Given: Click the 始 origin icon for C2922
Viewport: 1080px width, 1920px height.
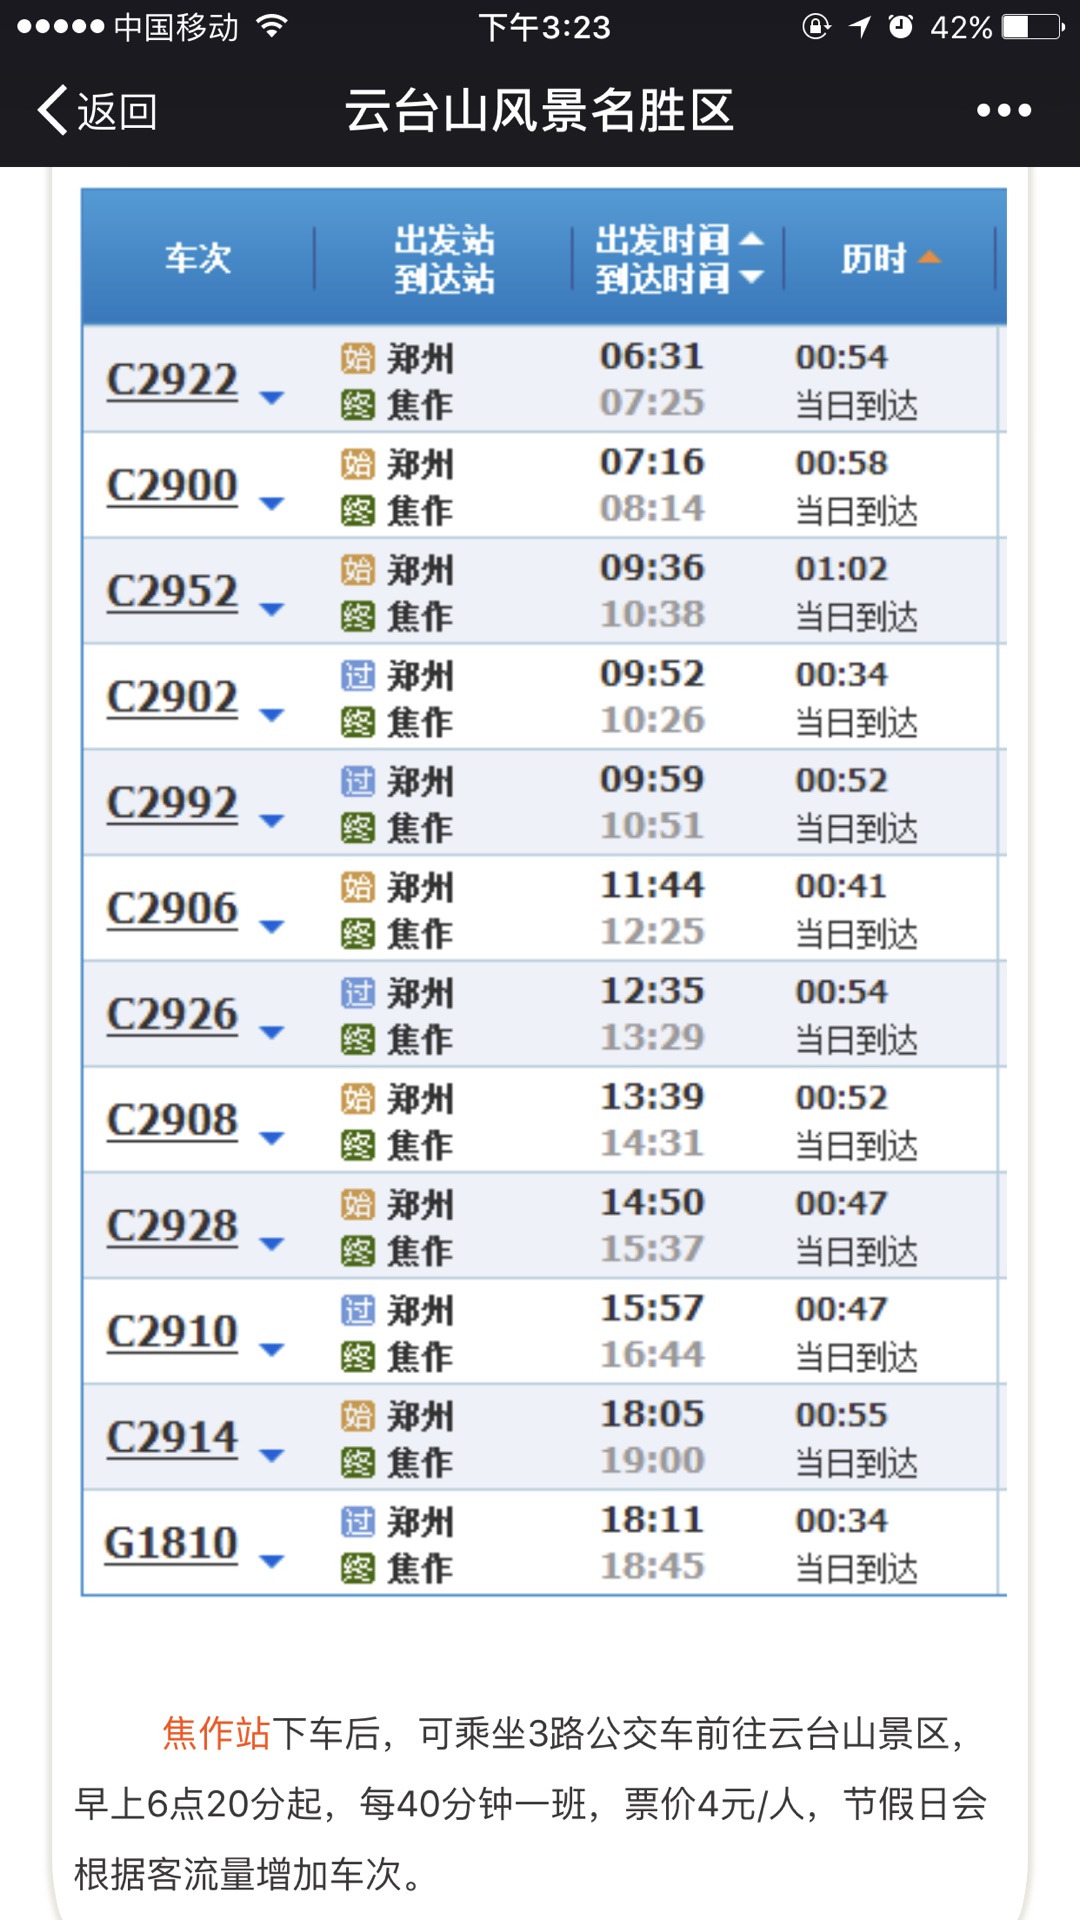Looking at the screenshot, I should tap(357, 358).
